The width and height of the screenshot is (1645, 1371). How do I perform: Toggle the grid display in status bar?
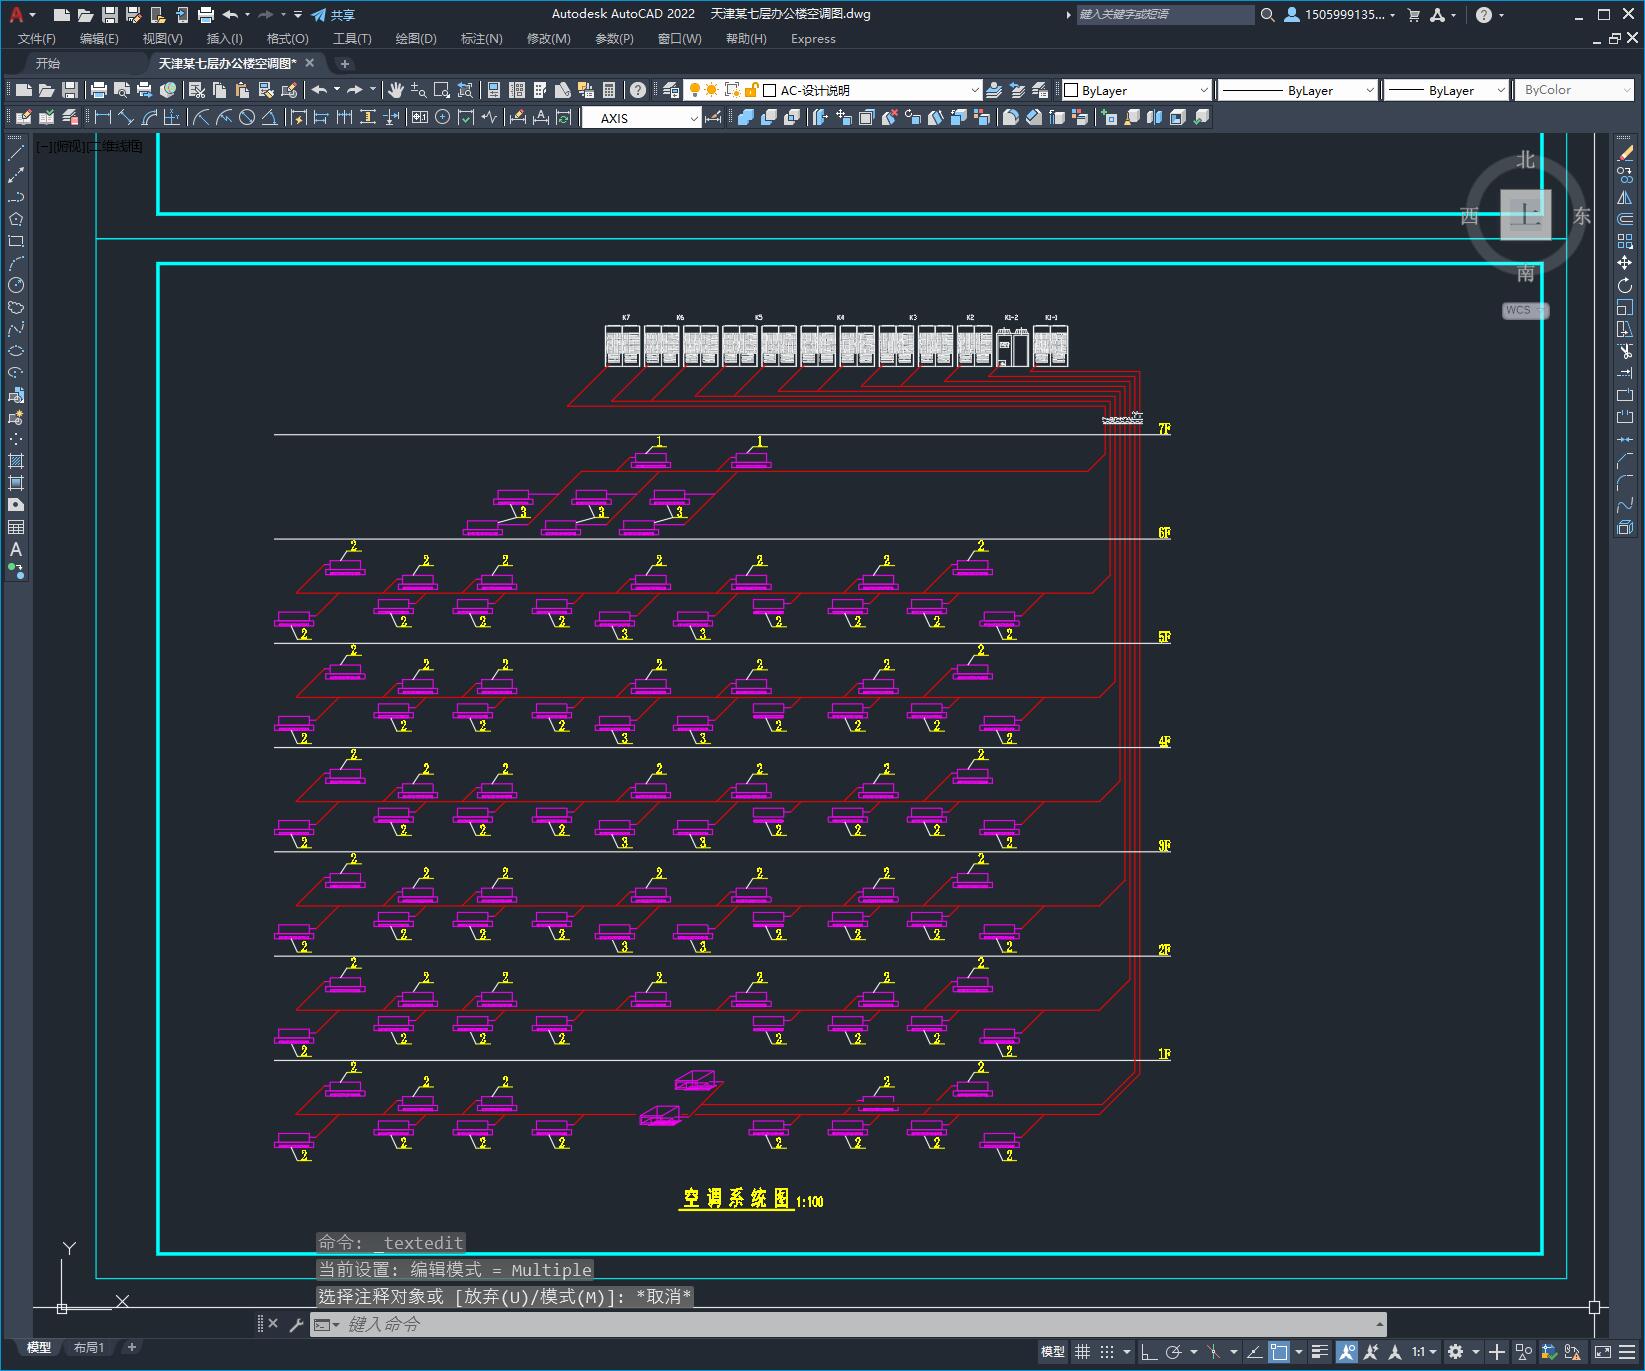(x=1082, y=1352)
